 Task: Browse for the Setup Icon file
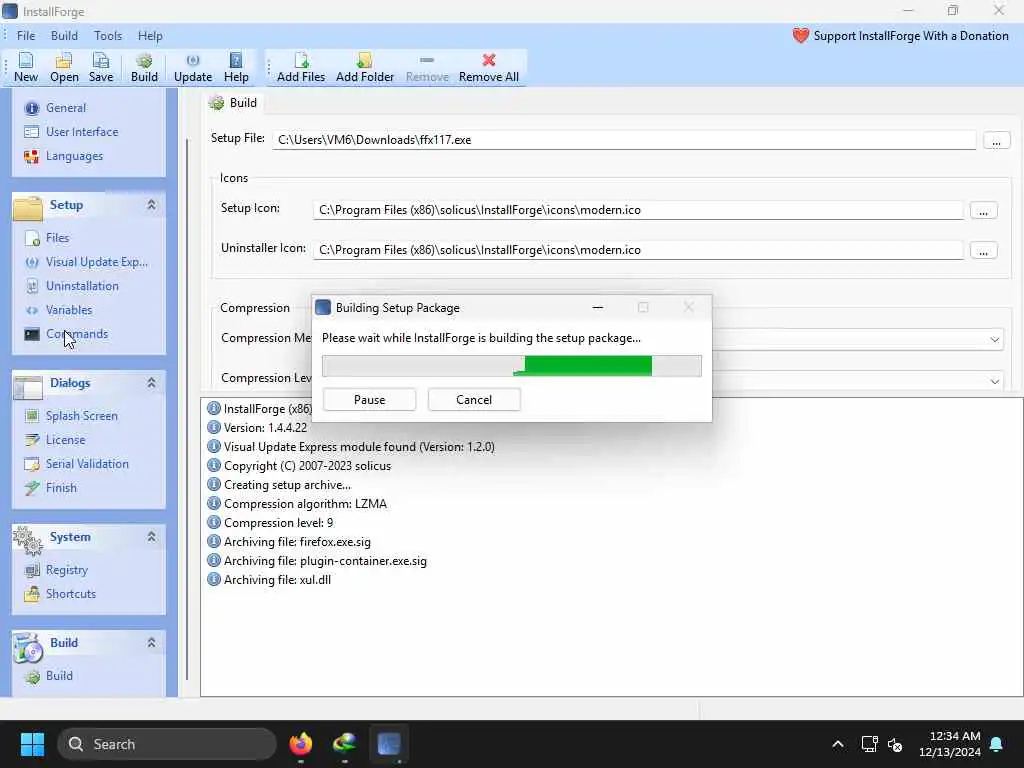(x=983, y=211)
